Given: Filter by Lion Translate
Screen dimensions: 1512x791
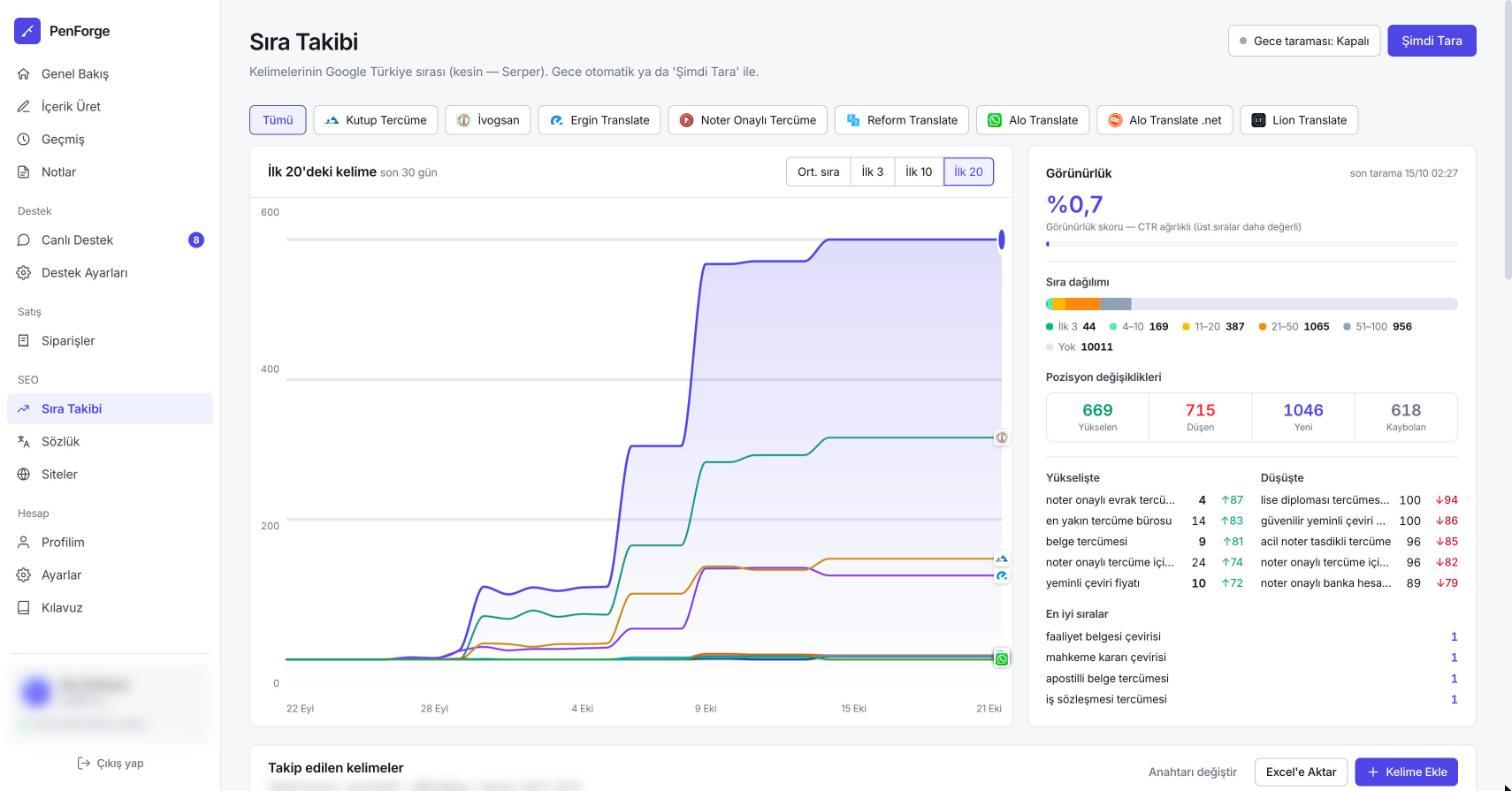Looking at the screenshot, I should 1299,120.
